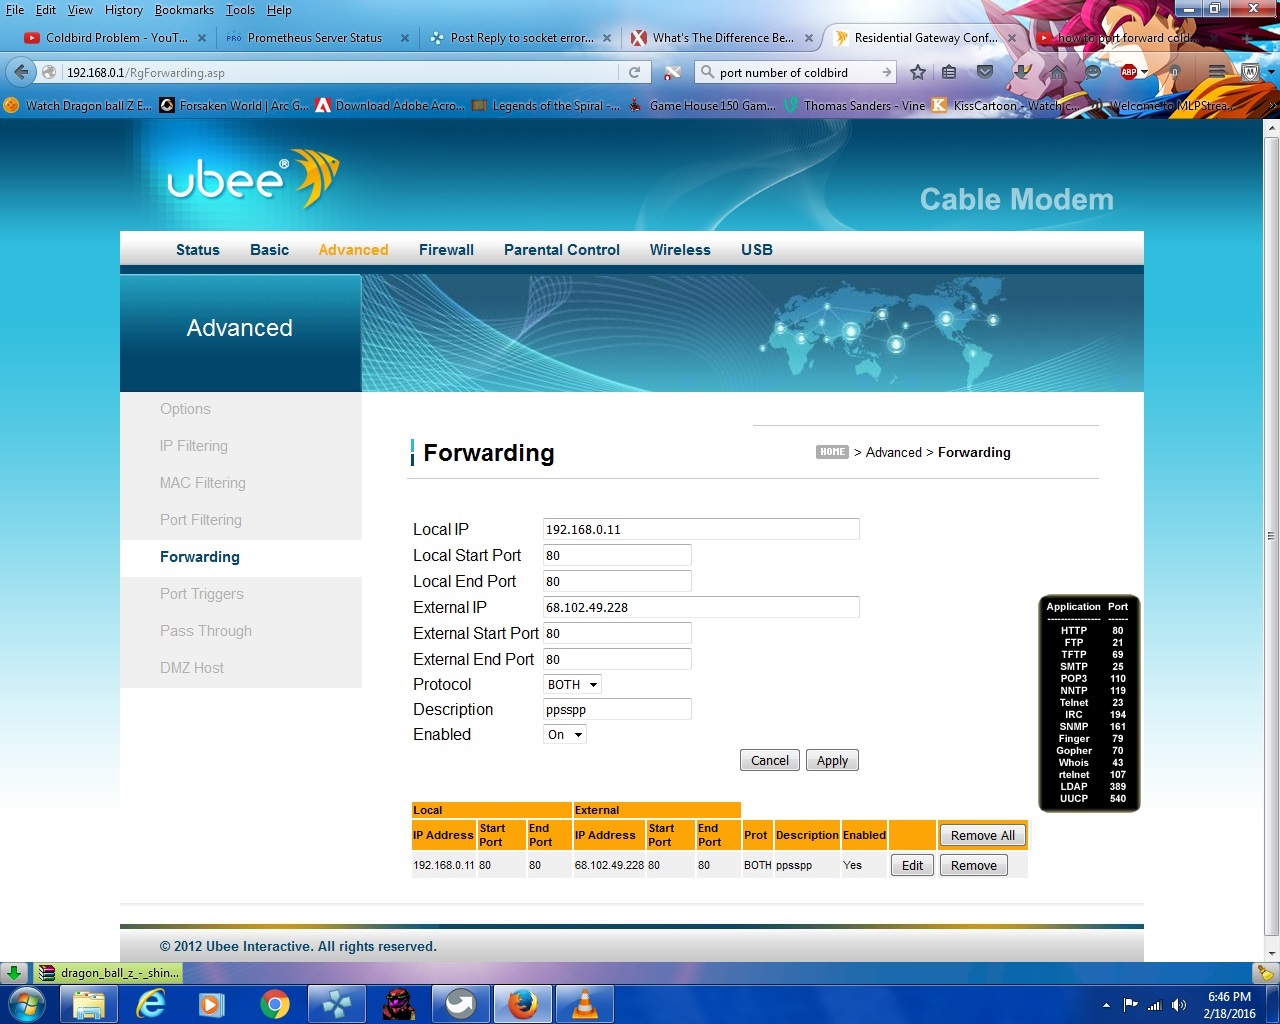Switch to the Firewall tab
1280x1024 pixels.
[446, 250]
